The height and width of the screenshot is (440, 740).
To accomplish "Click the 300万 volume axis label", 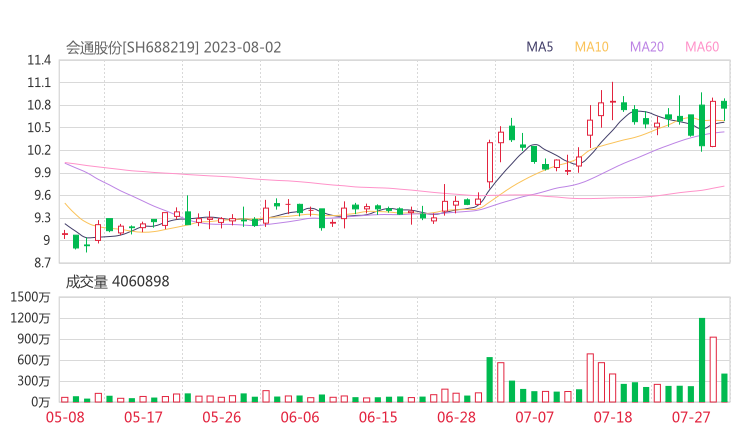I will click(x=33, y=381).
